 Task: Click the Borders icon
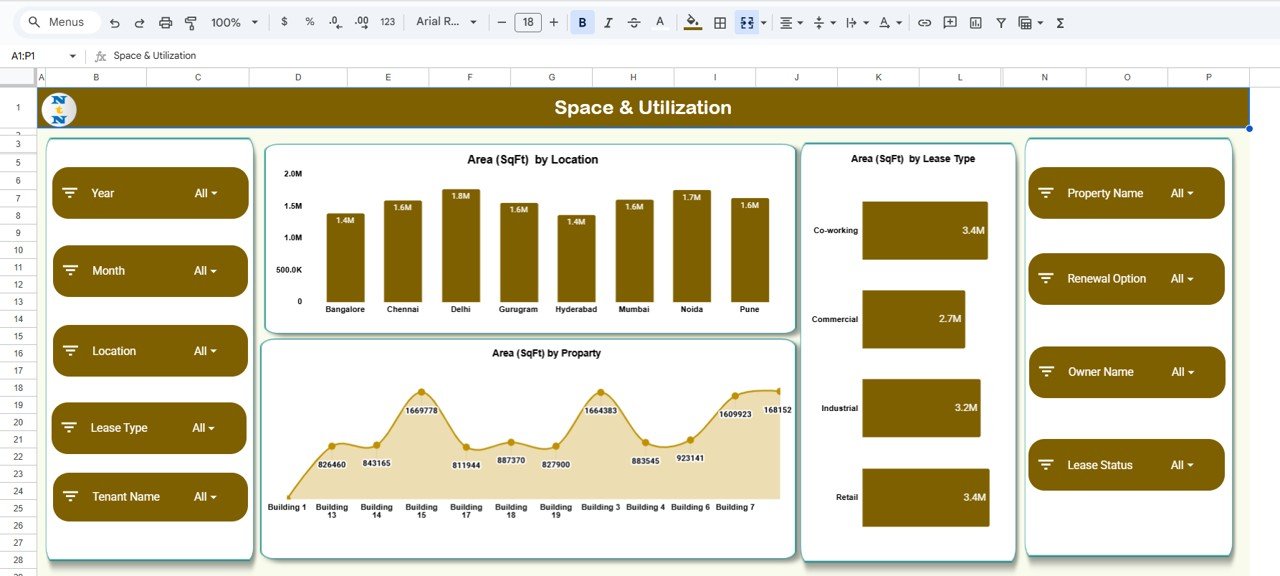(719, 22)
